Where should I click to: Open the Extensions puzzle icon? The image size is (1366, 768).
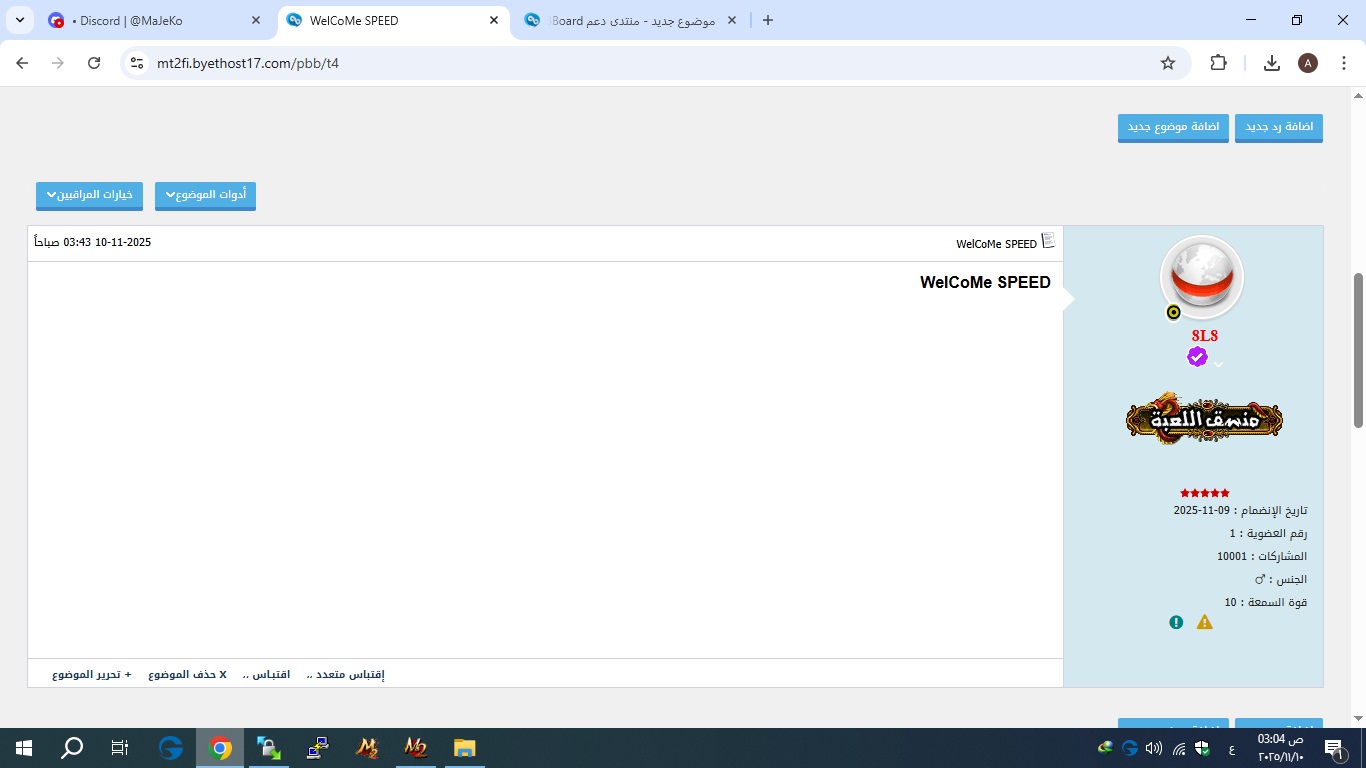click(1218, 63)
